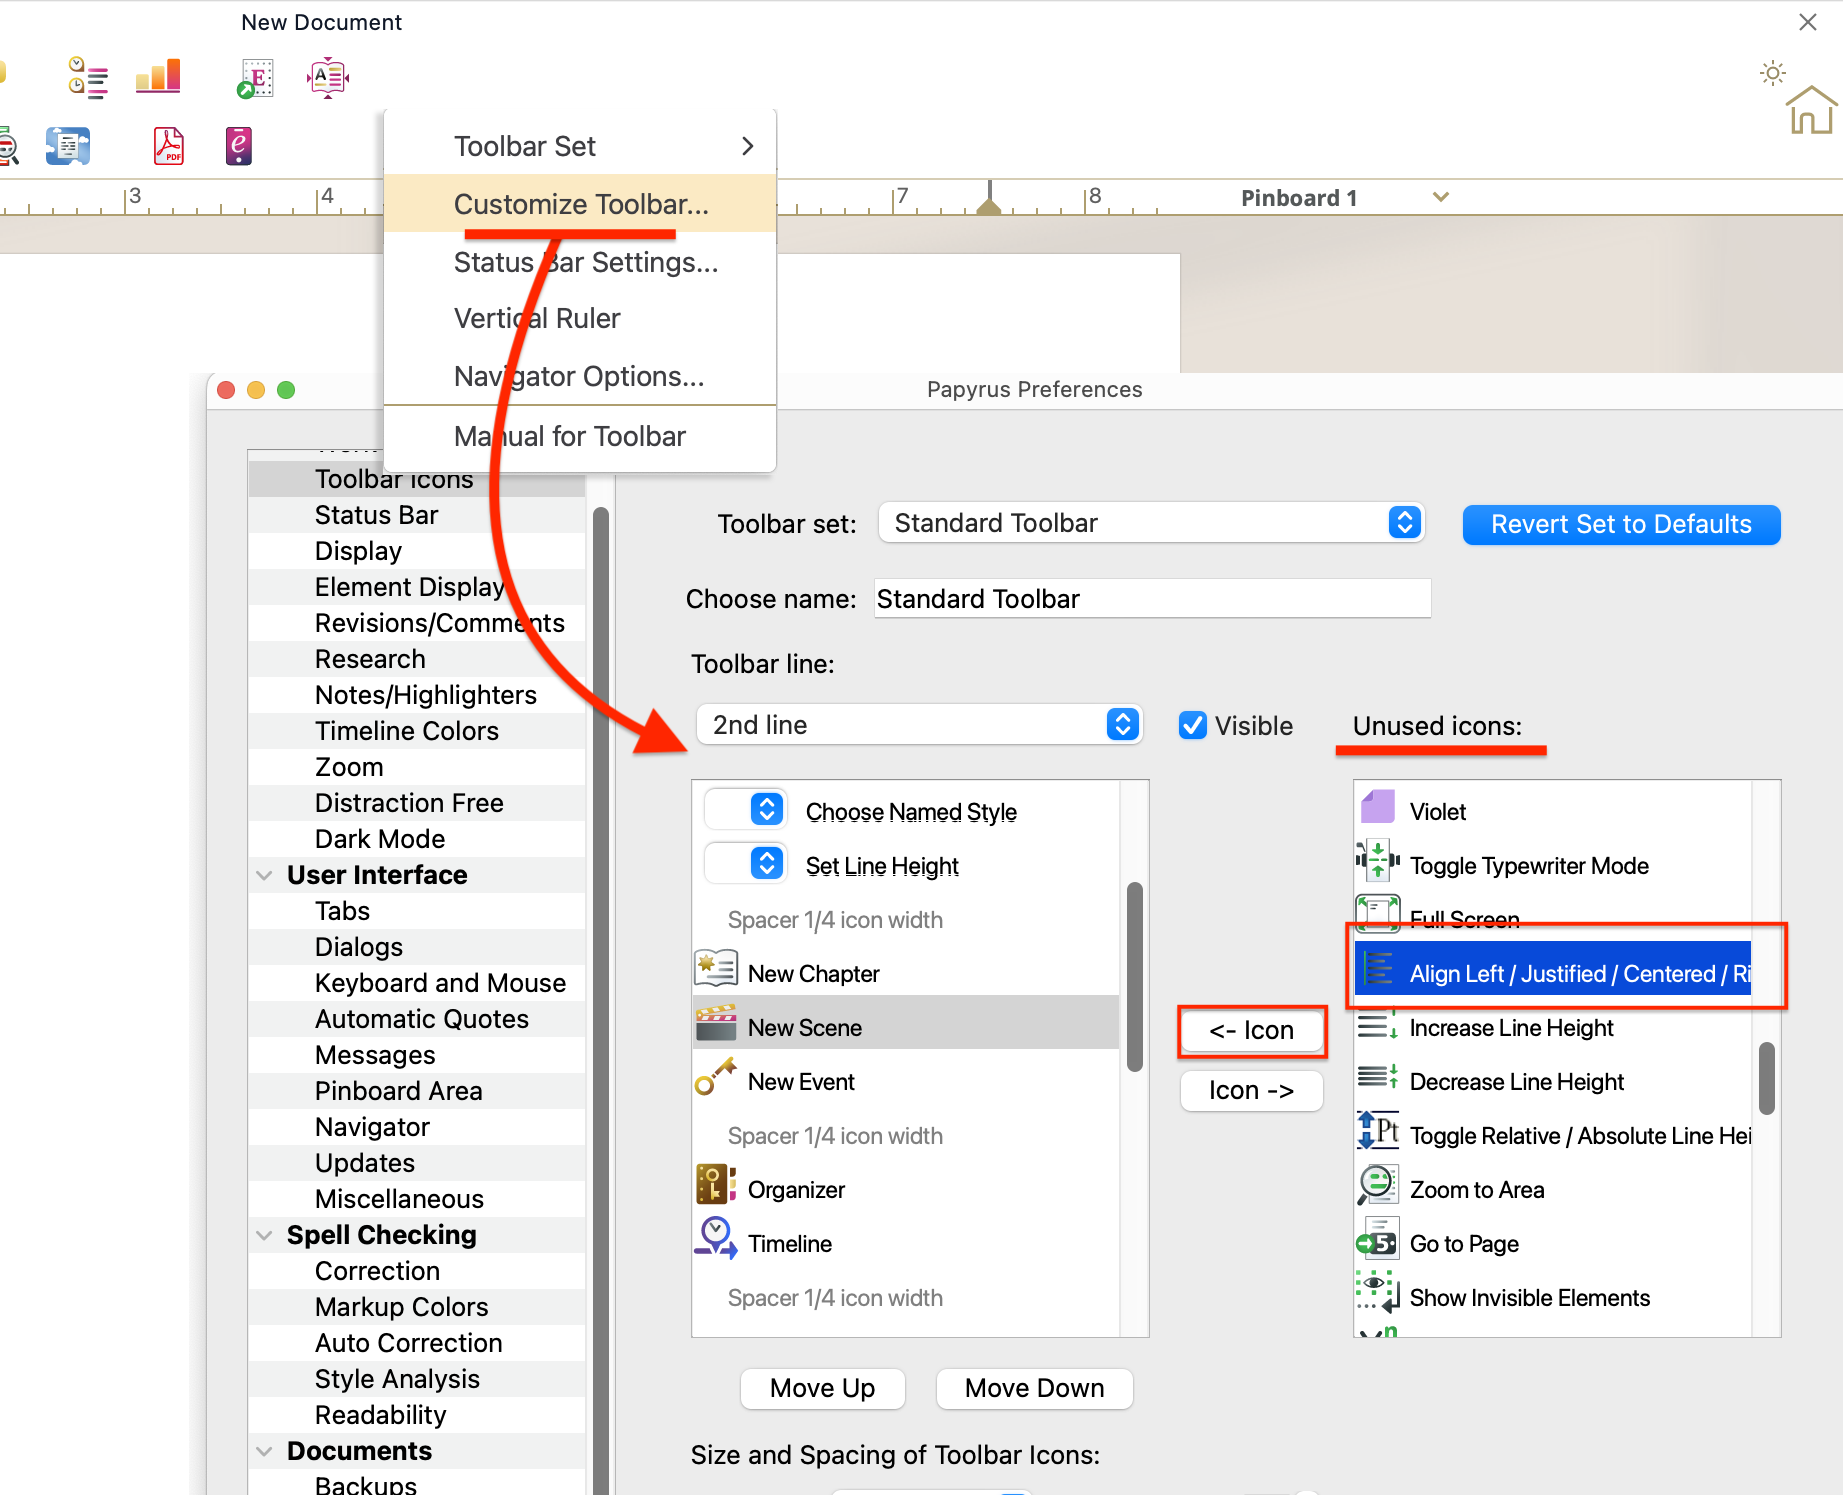The height and width of the screenshot is (1495, 1843).
Task: Click the PDF export toolbar icon
Action: [x=168, y=146]
